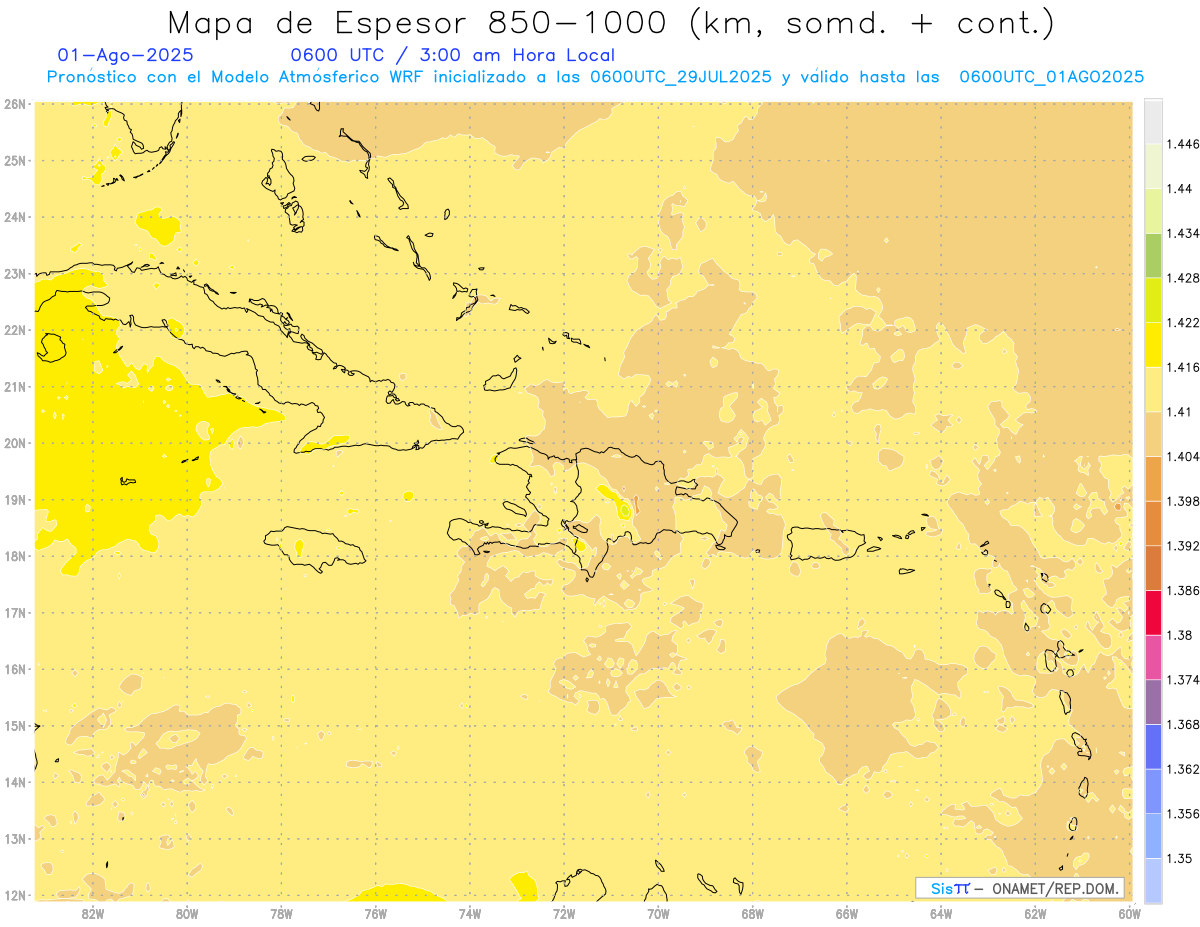This screenshot has height=927, width=1200.
Task: Pick the blue swatch between 1.362 and 1.368
Action: click(1153, 747)
